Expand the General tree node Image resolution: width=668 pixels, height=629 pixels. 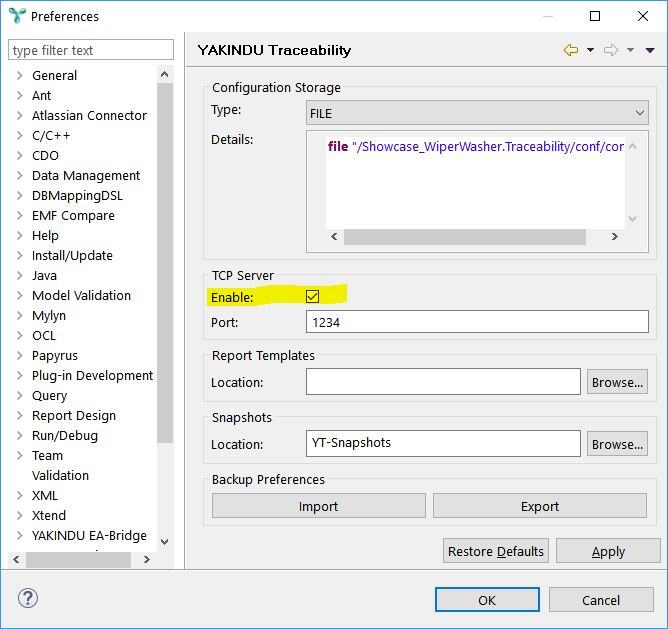[20, 75]
